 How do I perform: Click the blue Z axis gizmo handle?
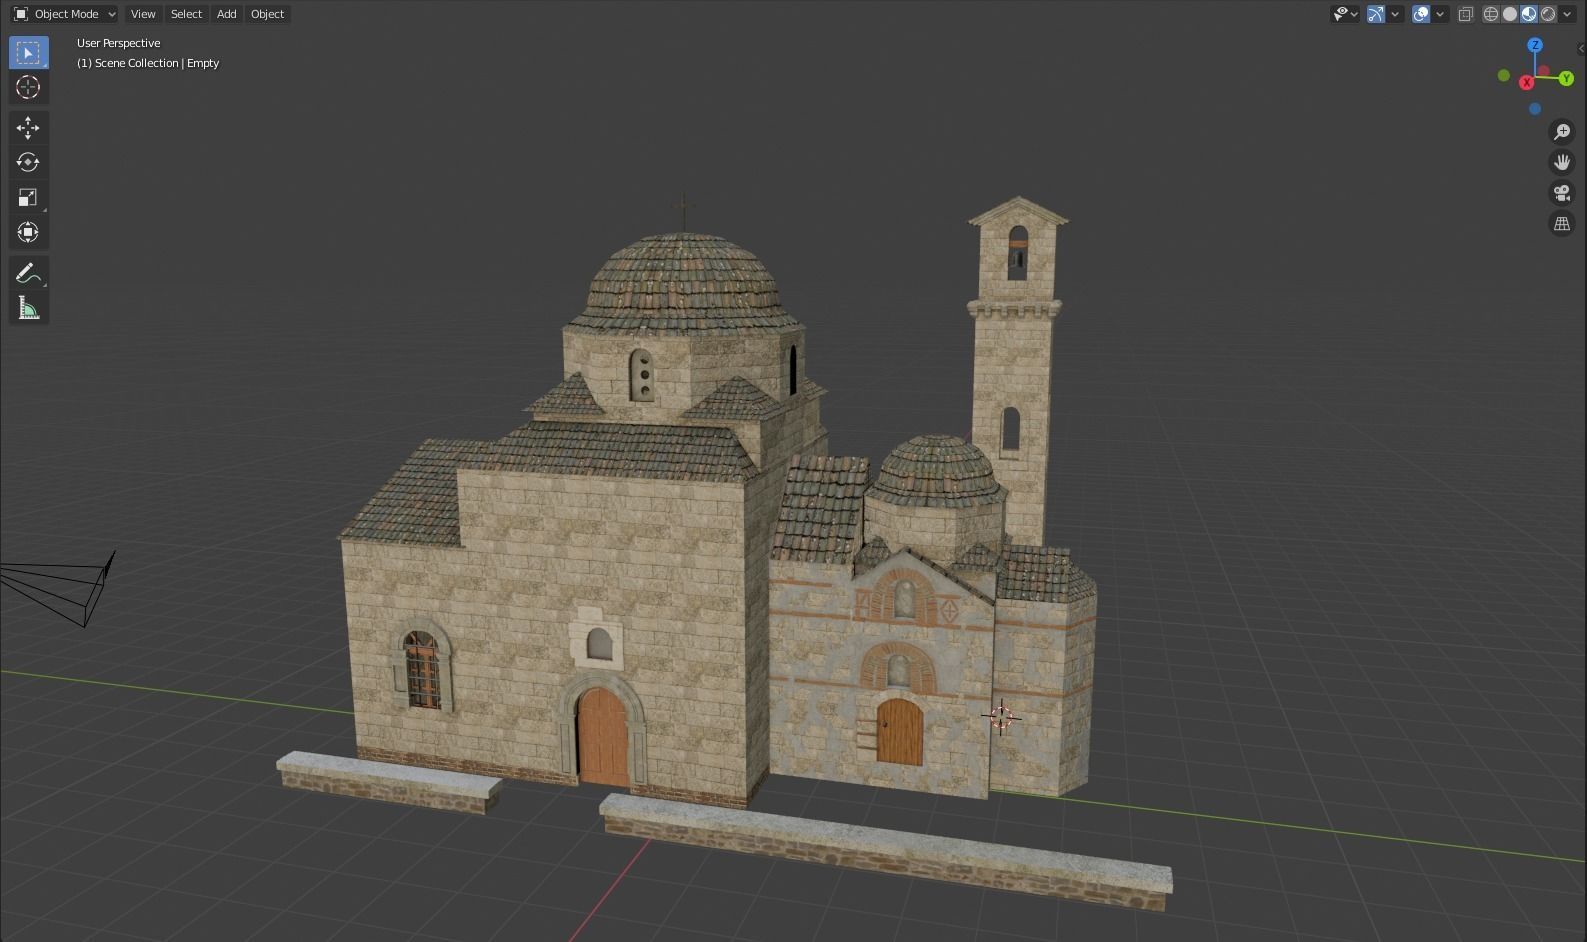point(1535,45)
